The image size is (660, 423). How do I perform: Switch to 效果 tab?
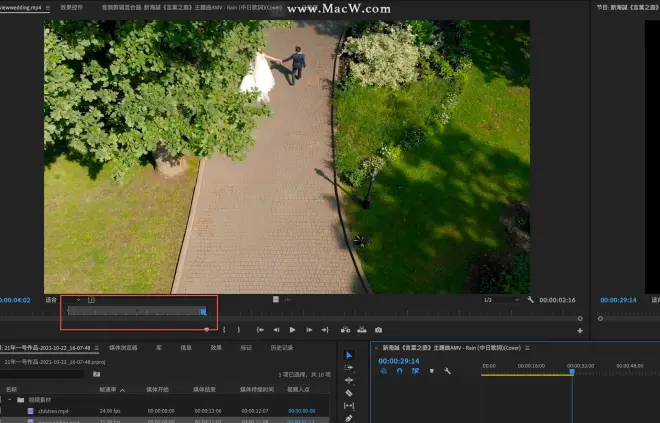pyautogui.click(x=216, y=348)
